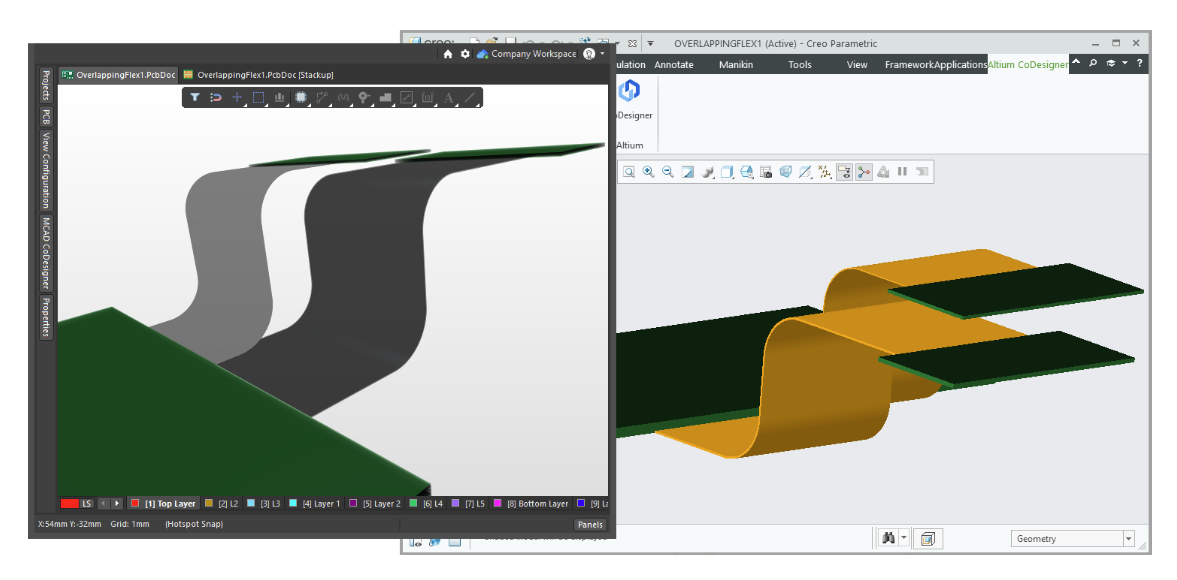Viewport: 1177px width, 580px height.
Task: Click the Refit zoom icon in Creo
Action: (628, 172)
